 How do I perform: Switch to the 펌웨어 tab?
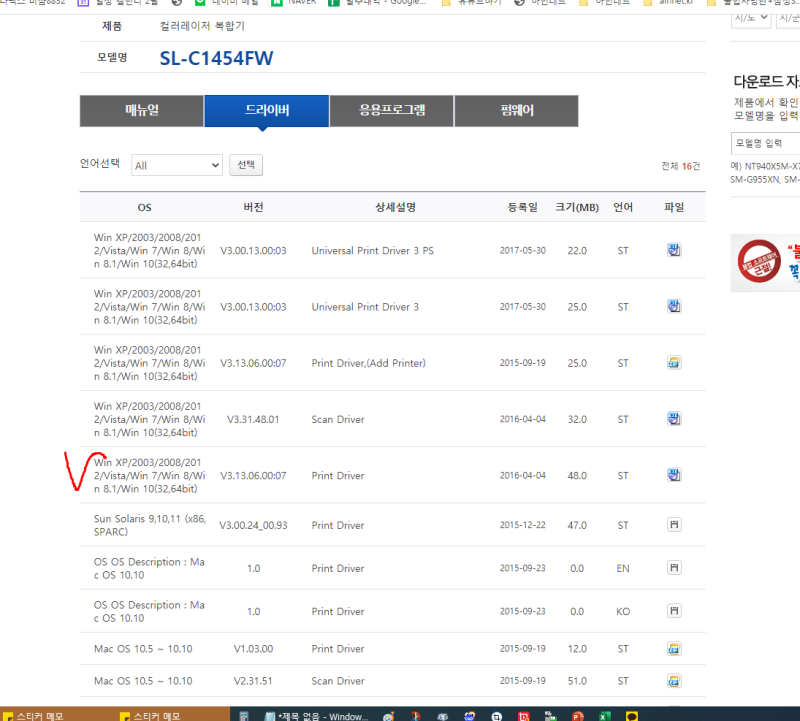516,111
